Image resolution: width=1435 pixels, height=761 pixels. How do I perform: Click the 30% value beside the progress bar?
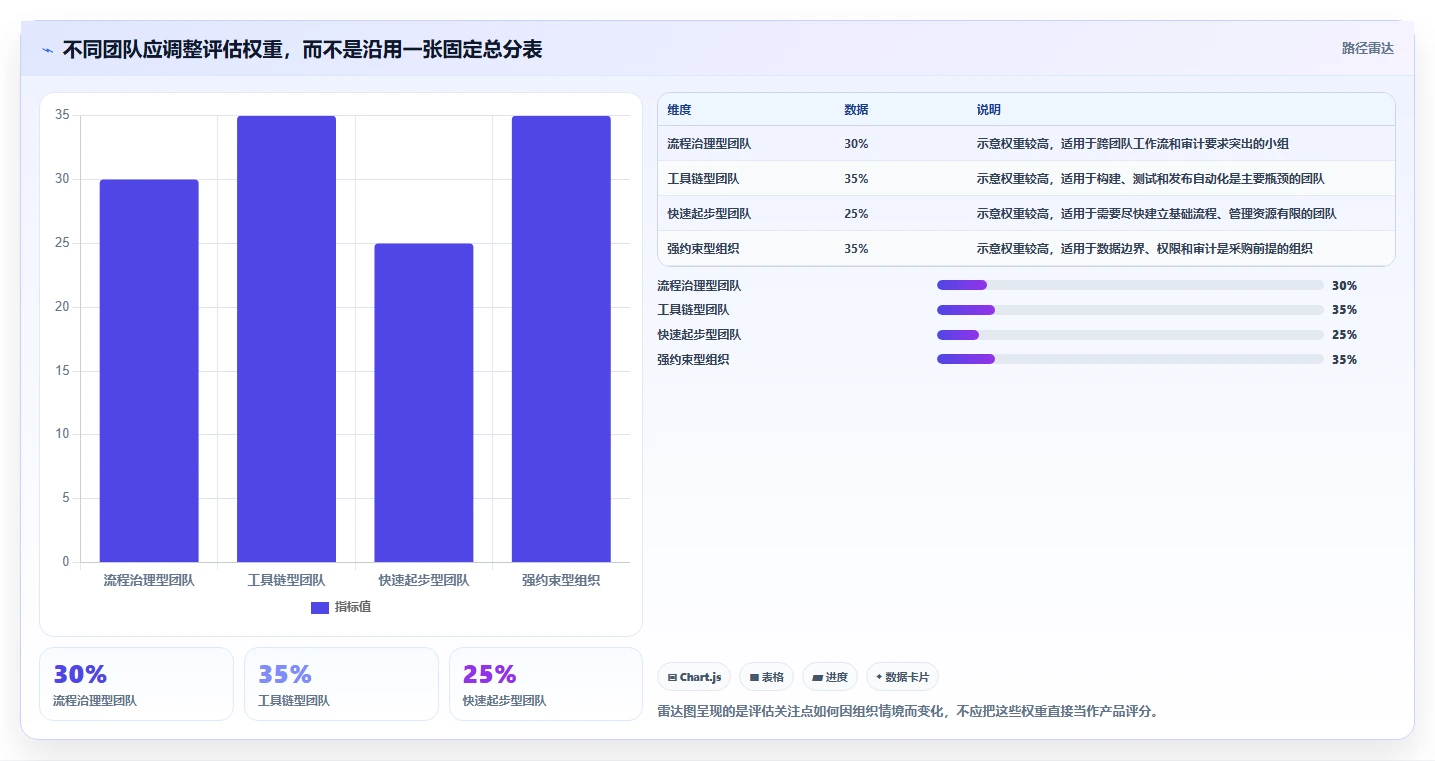point(1344,286)
